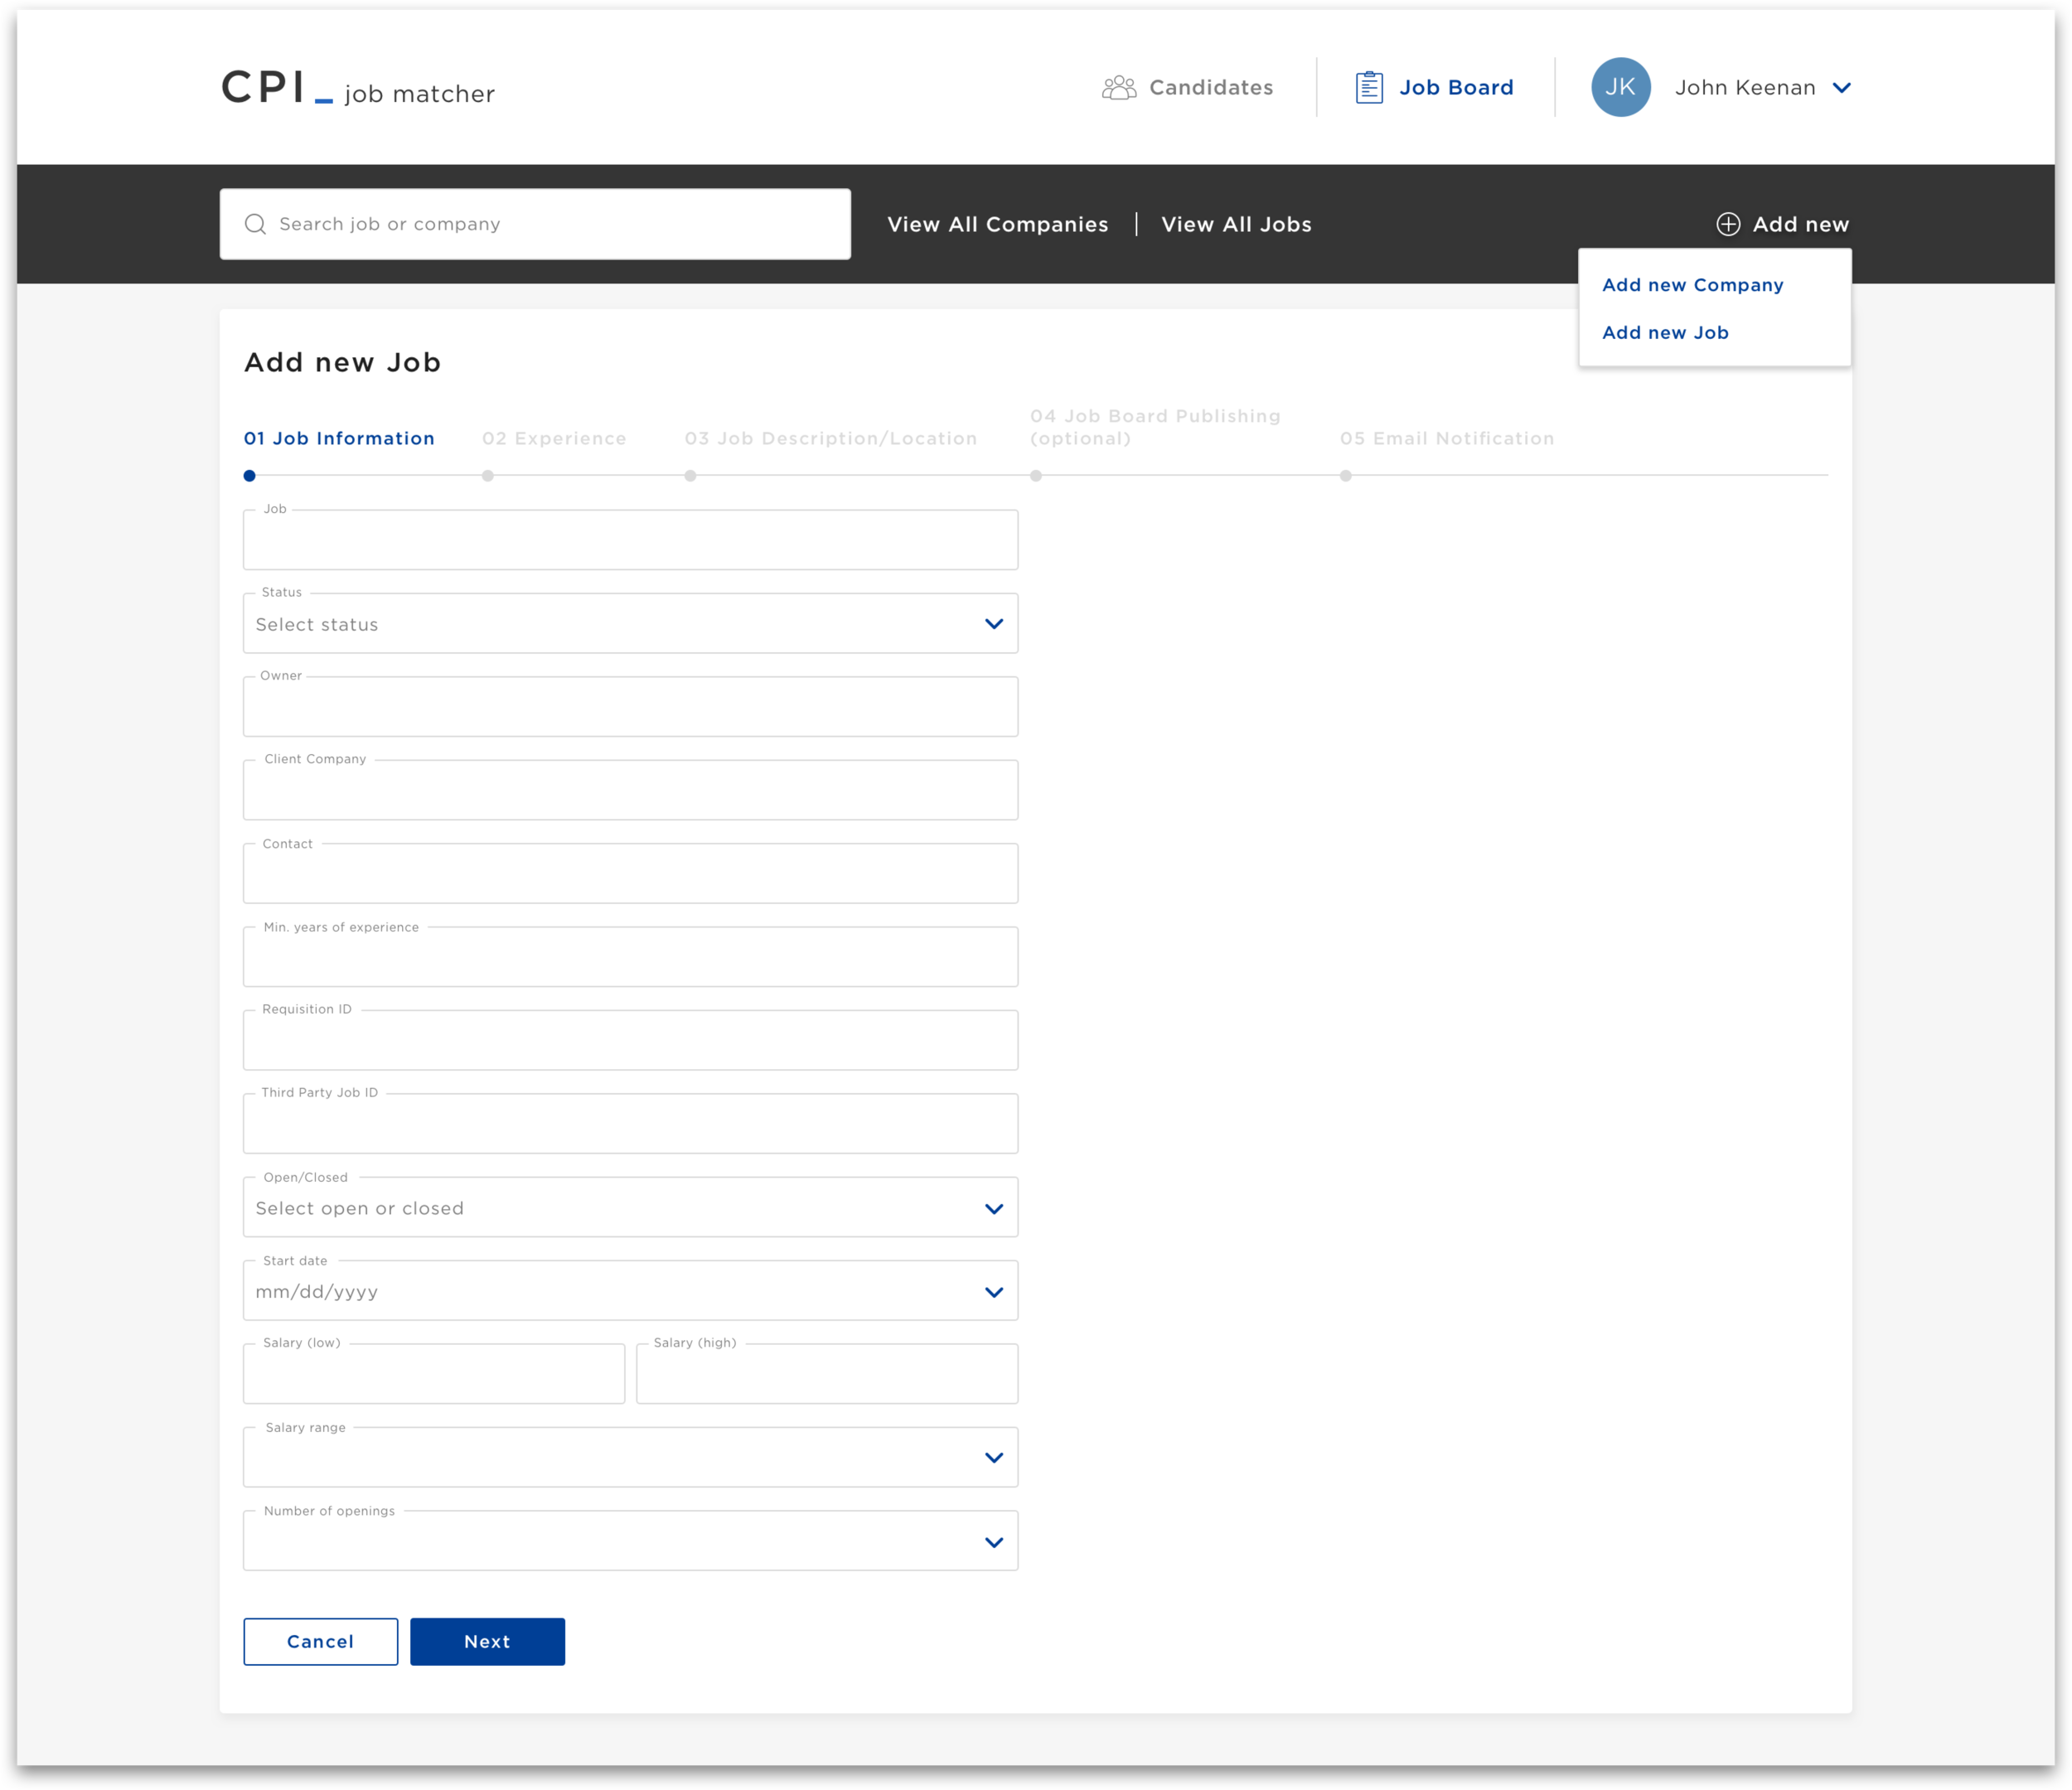This screenshot has width=2072, height=1790.
Task: Click the Next button
Action: (x=487, y=1641)
